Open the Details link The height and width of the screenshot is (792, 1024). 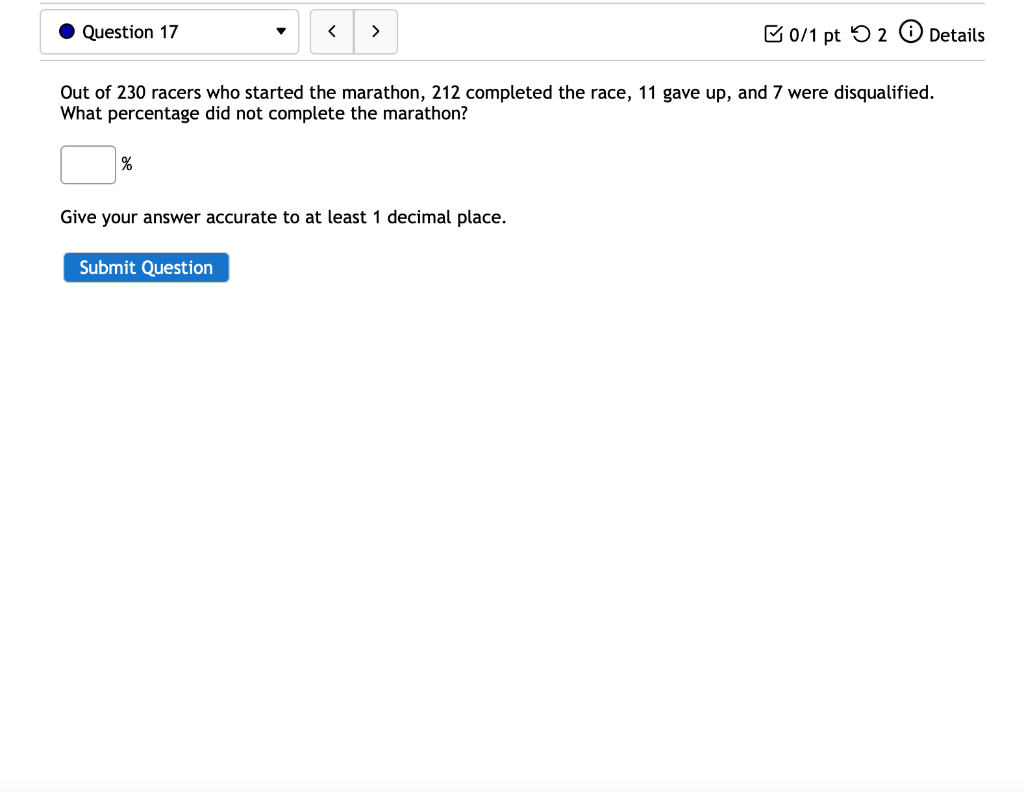(942, 33)
